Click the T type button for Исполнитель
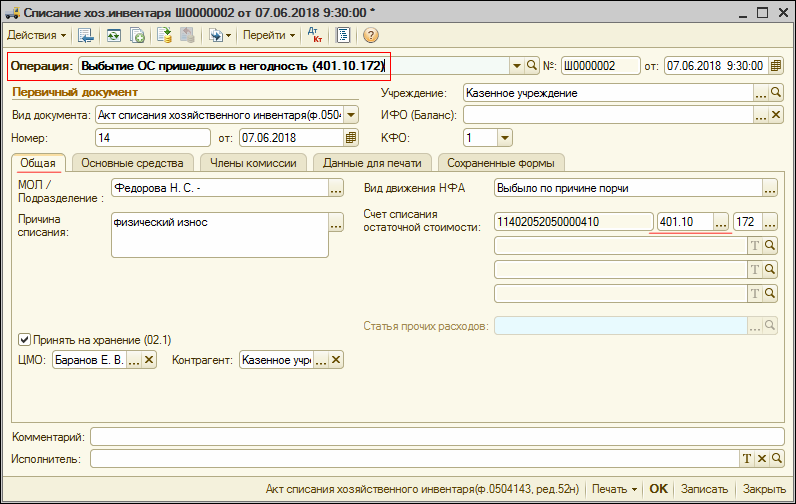796x504 pixels. pyautogui.click(x=746, y=459)
